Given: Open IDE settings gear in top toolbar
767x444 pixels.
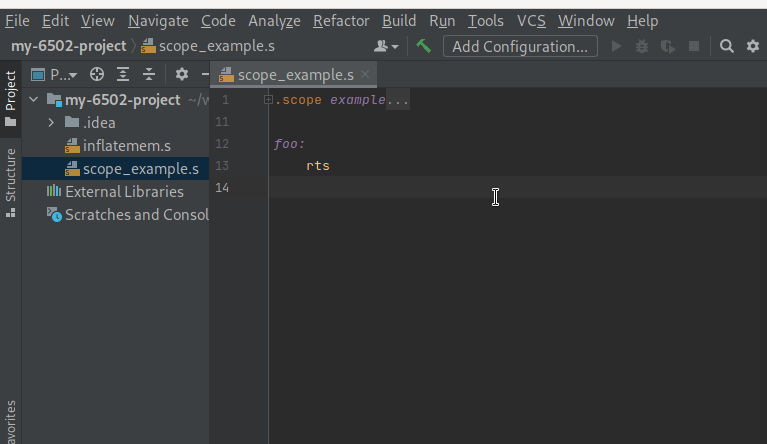Looking at the screenshot, I should 751,46.
